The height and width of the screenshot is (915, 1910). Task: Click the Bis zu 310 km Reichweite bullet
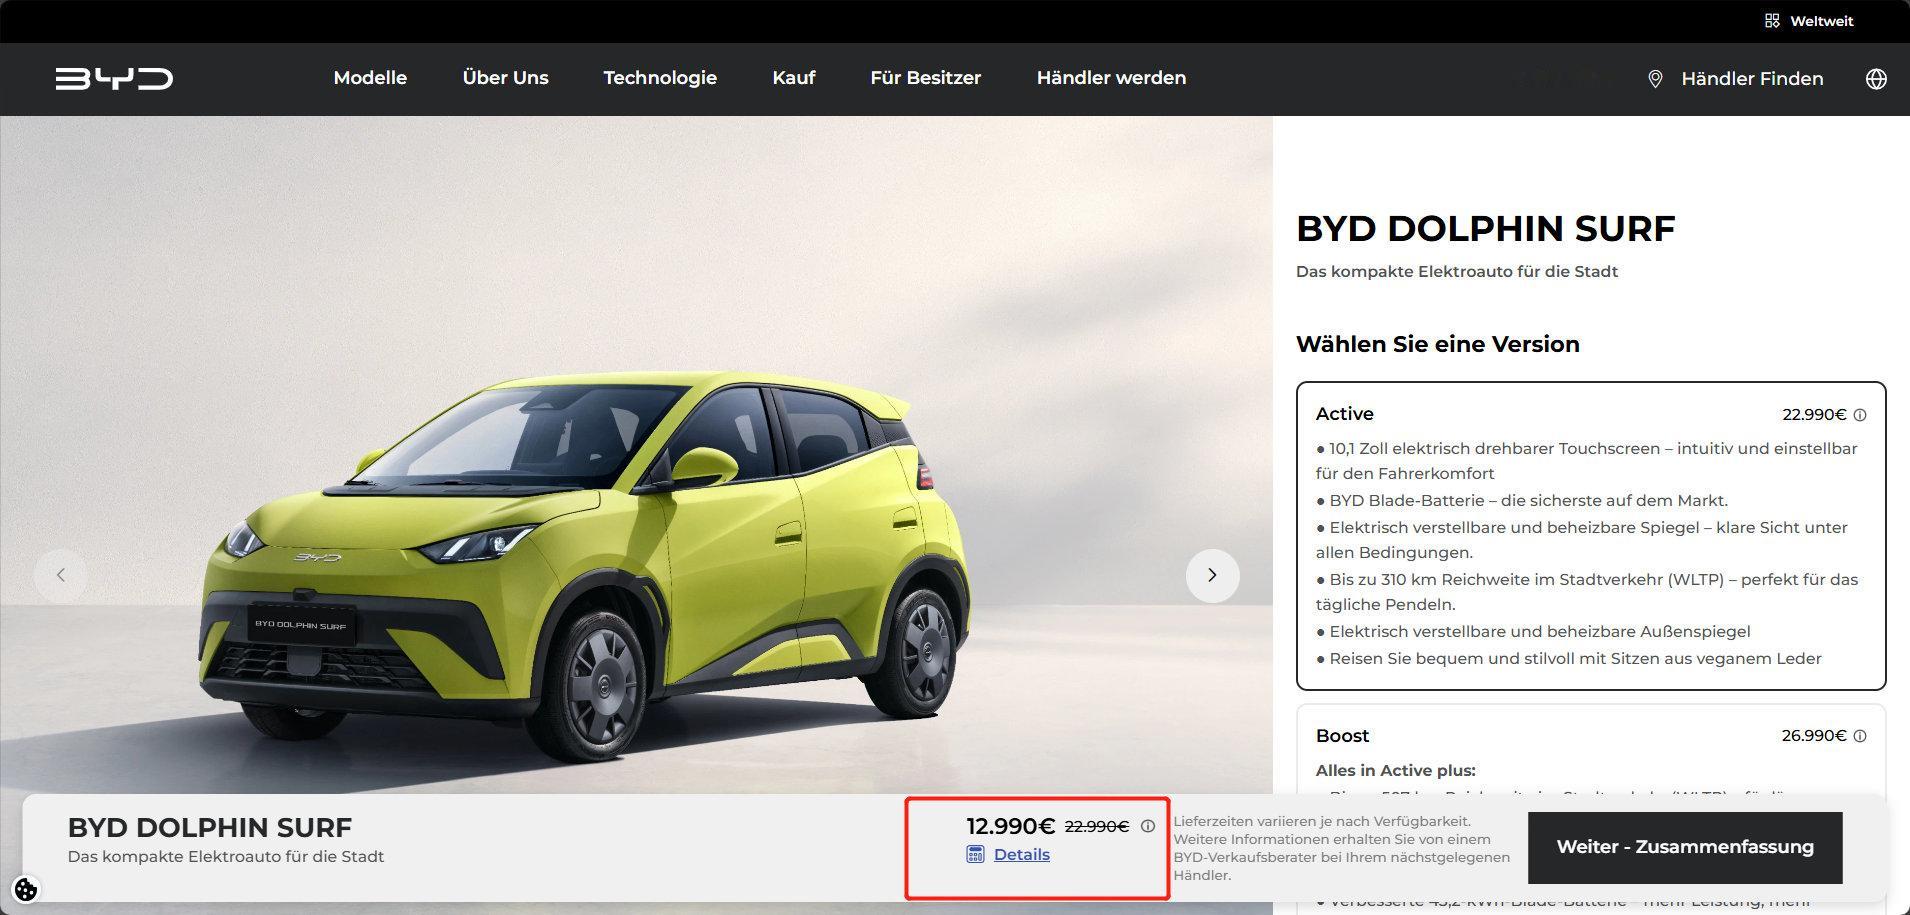[1587, 592]
